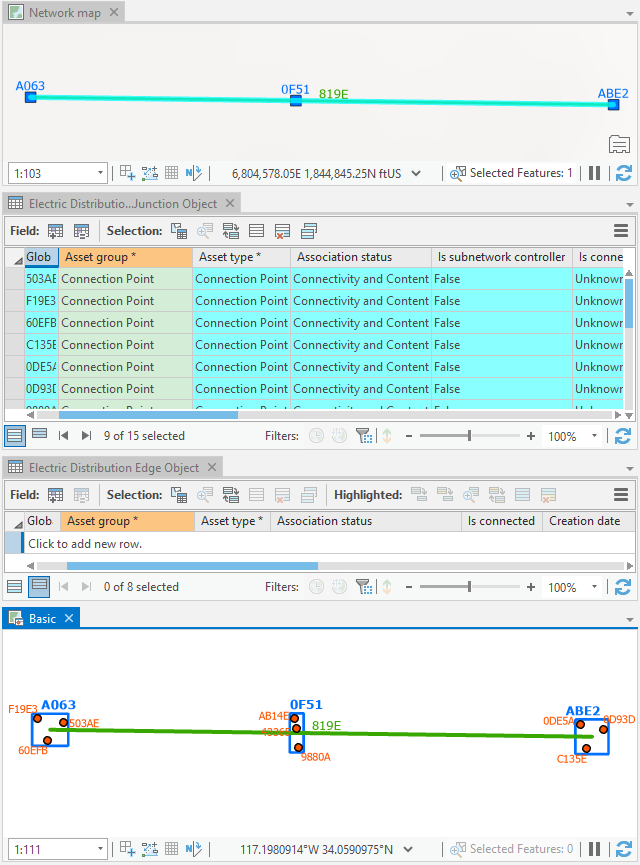Open Junction Object table hamburger menu

pos(621,231)
